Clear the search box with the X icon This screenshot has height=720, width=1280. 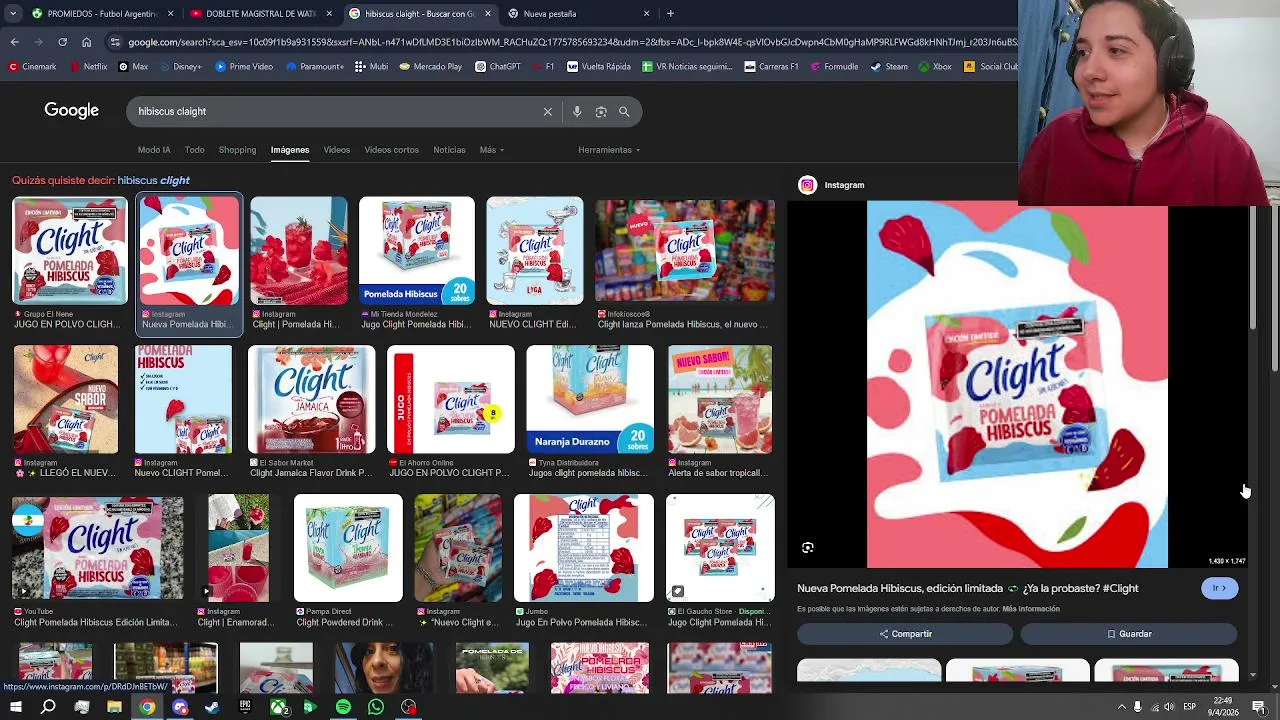click(547, 112)
